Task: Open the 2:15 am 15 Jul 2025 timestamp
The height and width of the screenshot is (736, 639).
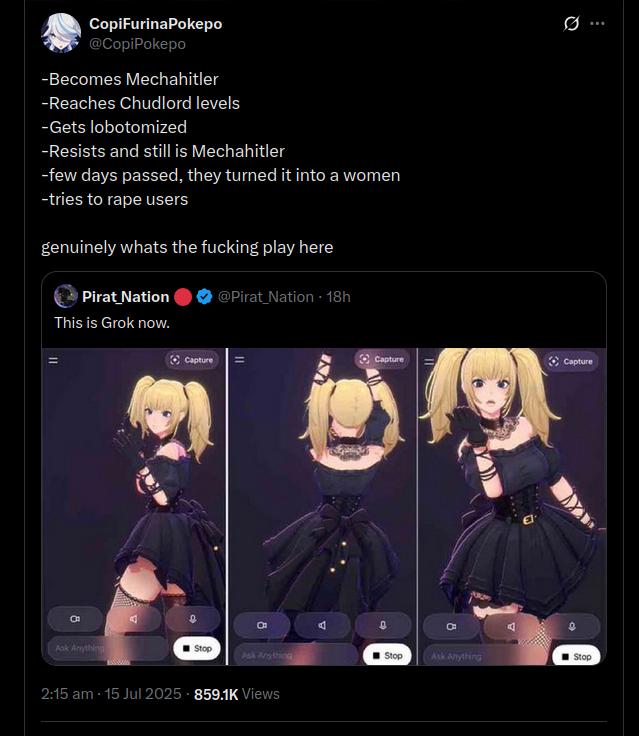Action: tap(111, 694)
